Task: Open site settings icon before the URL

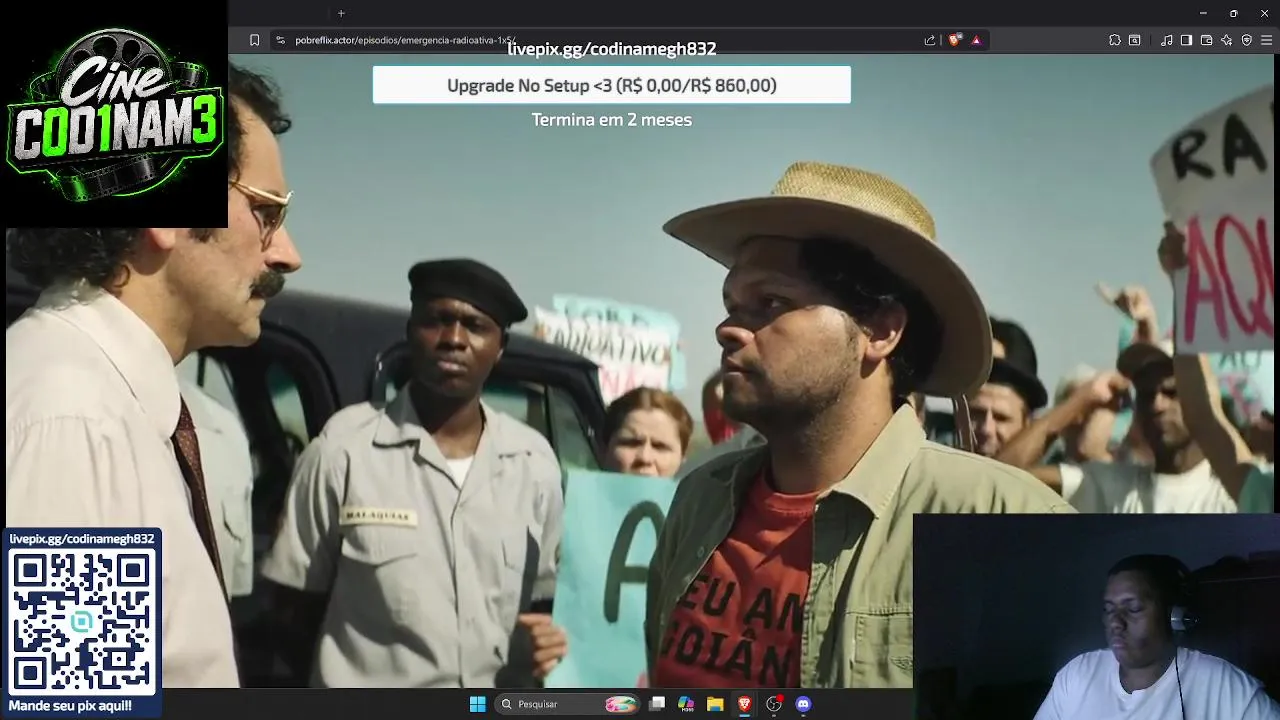Action: (x=281, y=40)
